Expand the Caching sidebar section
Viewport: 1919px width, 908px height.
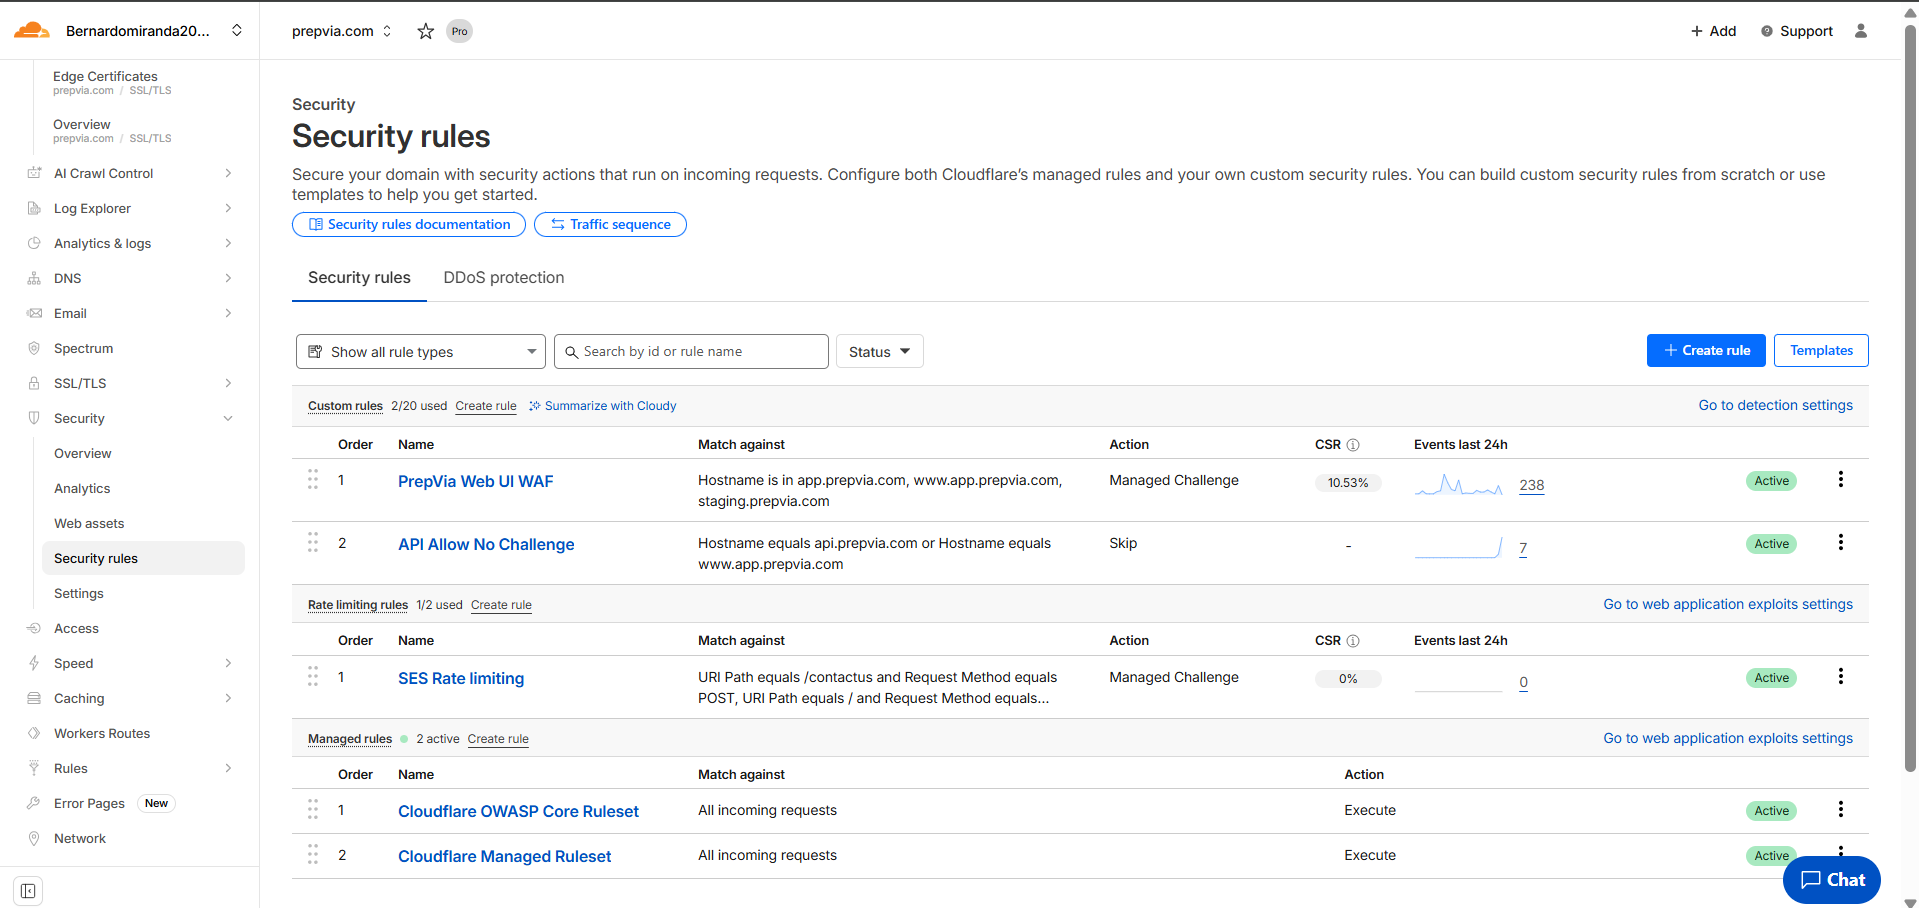(228, 698)
